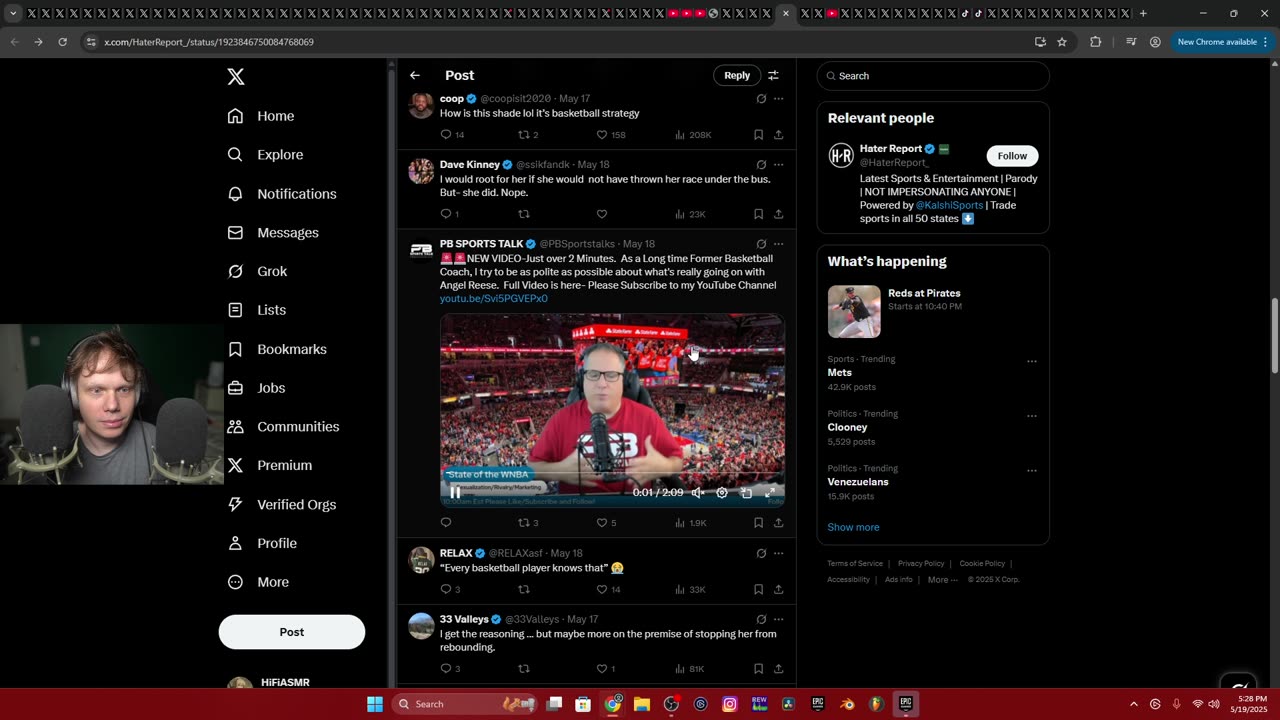This screenshot has height=720, width=1280.
Task: Open Explore in sidebar
Action: (265, 155)
